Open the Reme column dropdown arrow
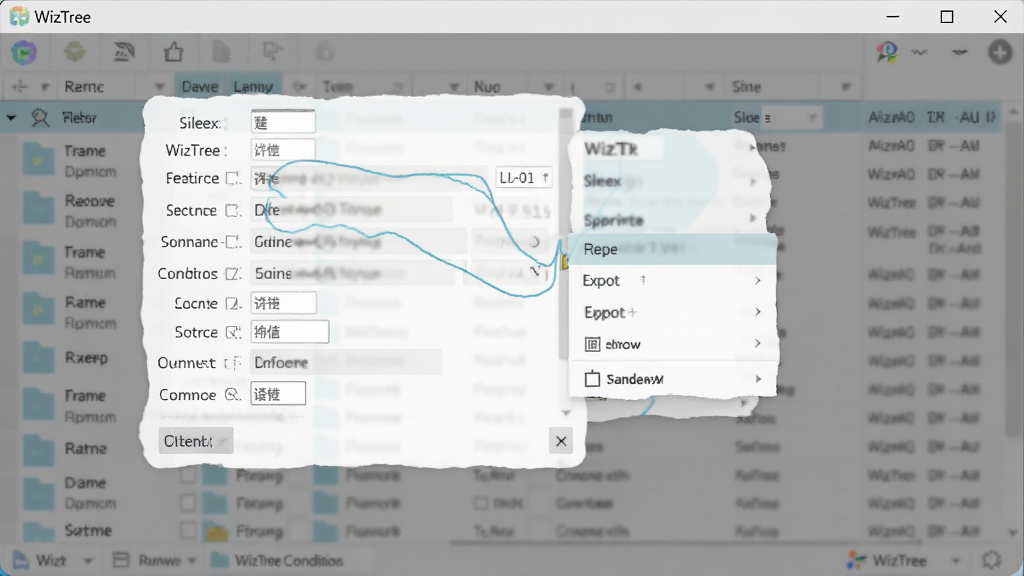The height and width of the screenshot is (576, 1024). click(x=159, y=87)
